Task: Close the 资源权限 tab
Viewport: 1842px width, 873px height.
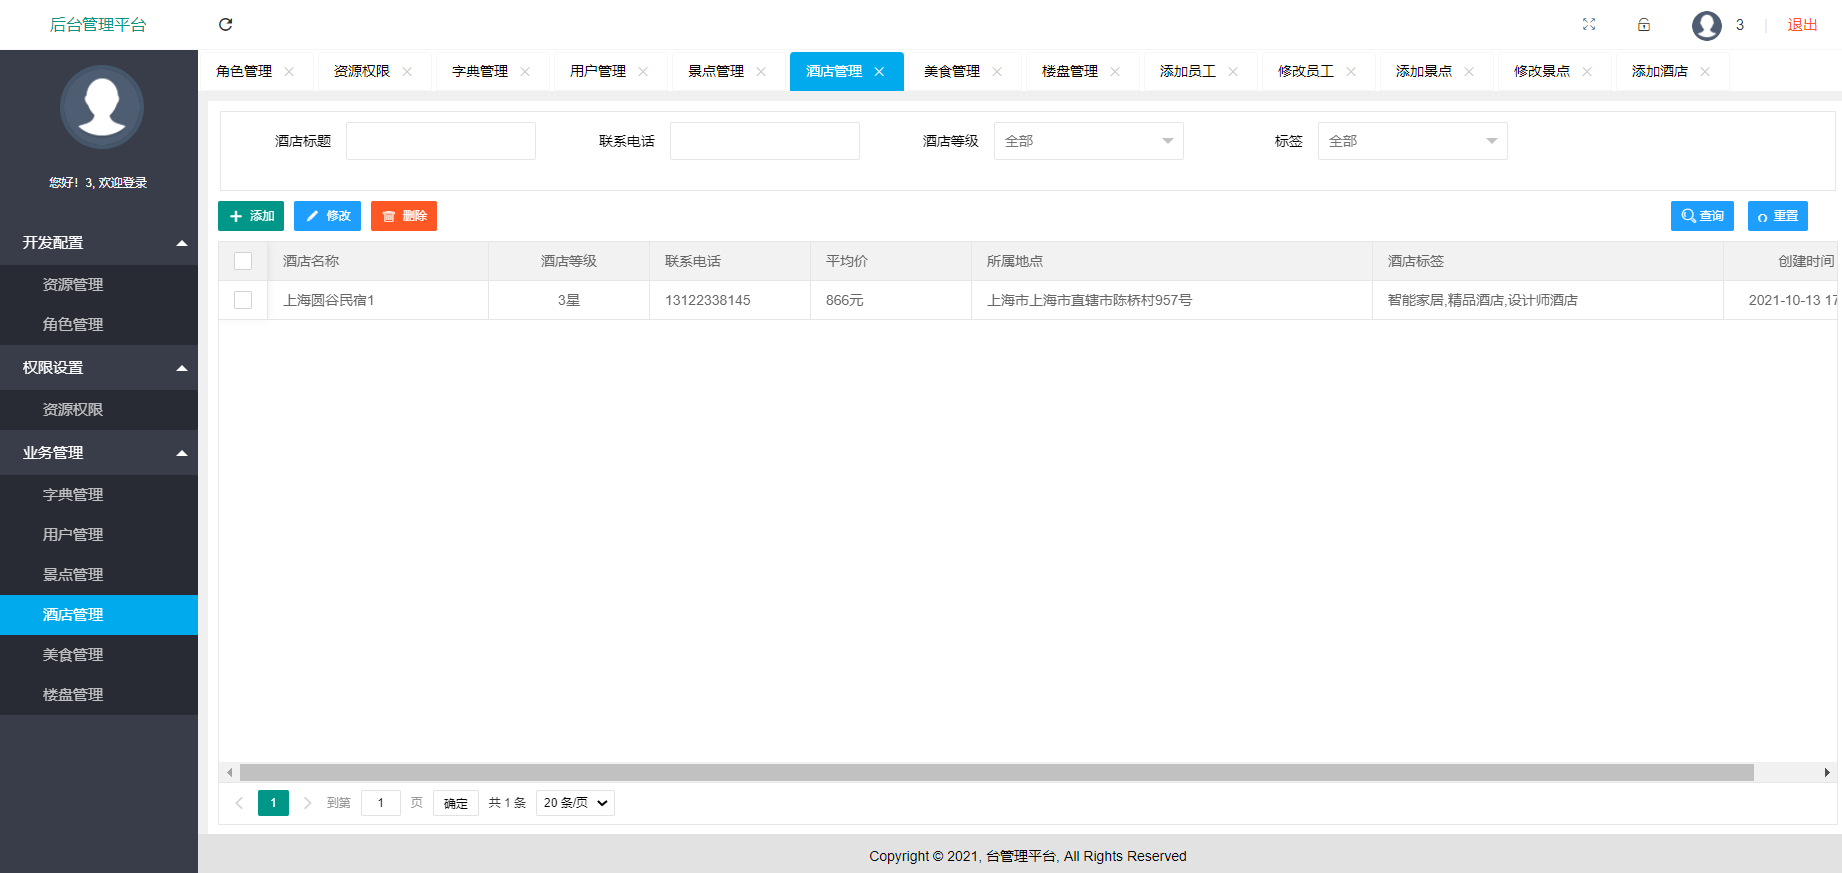Action: [x=407, y=72]
